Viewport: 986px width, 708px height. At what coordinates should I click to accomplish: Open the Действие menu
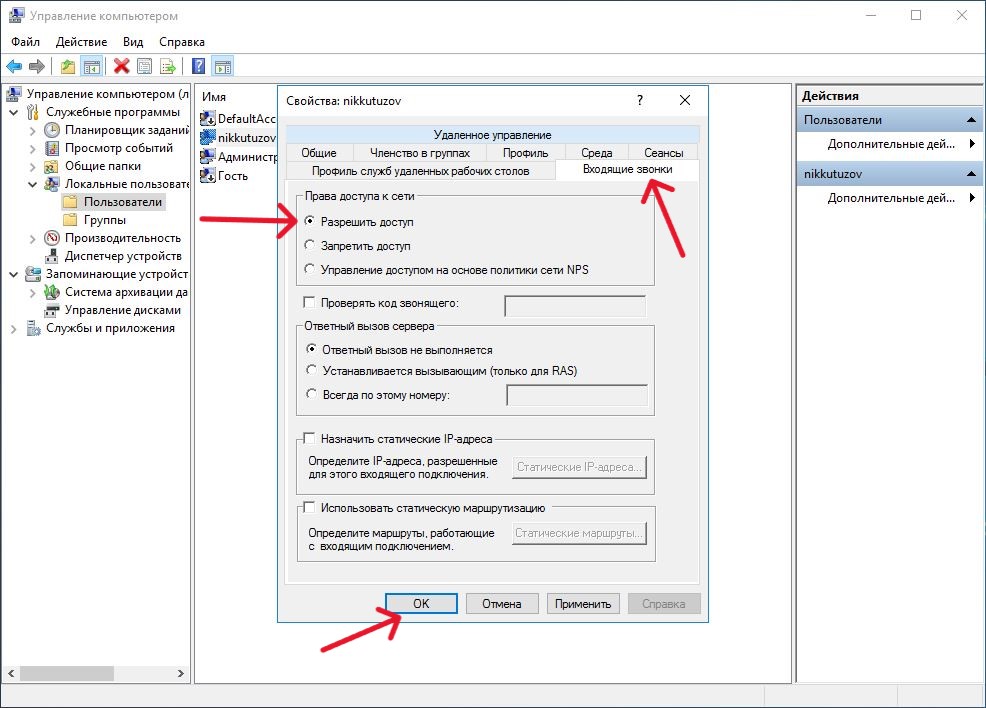[x=82, y=42]
